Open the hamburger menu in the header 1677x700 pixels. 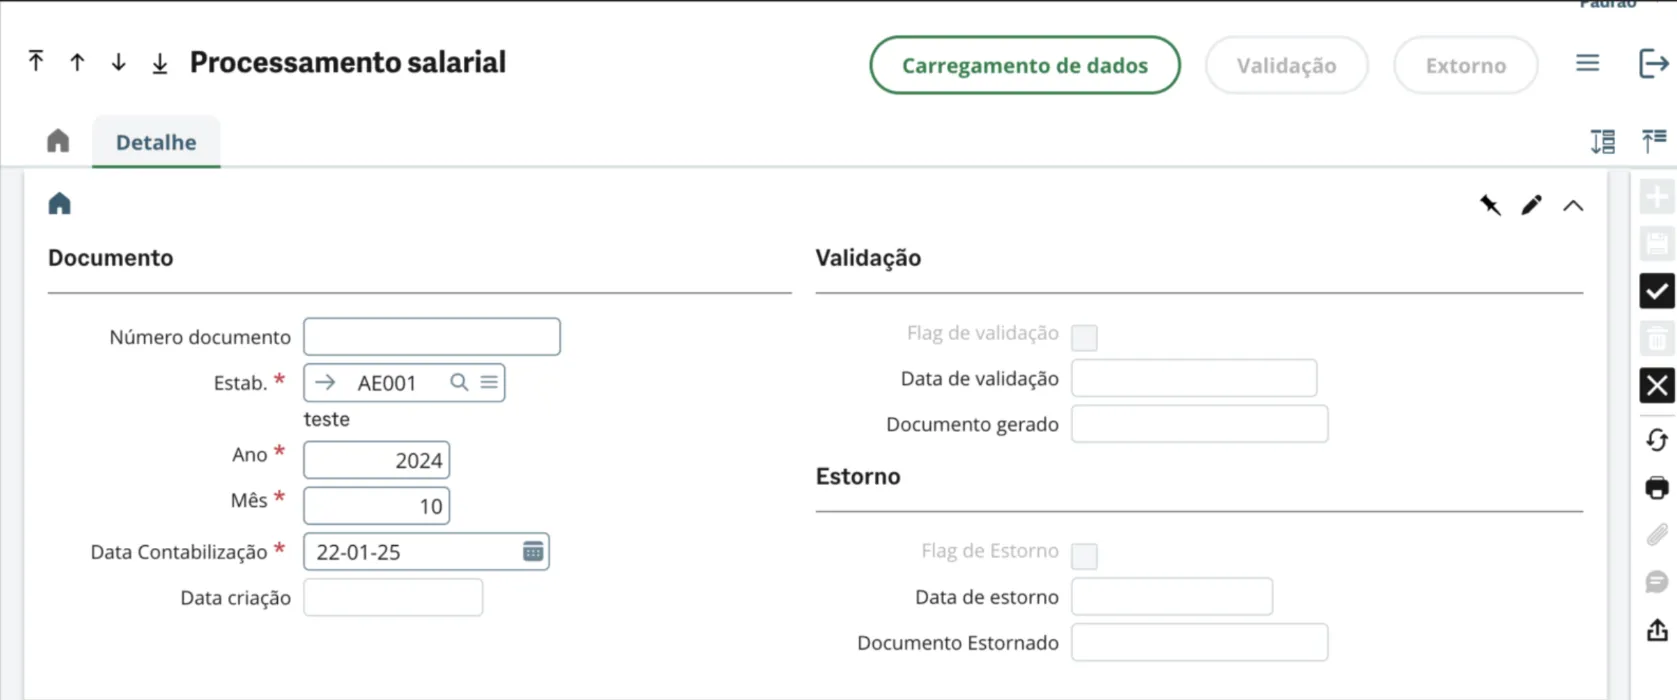click(x=1587, y=63)
